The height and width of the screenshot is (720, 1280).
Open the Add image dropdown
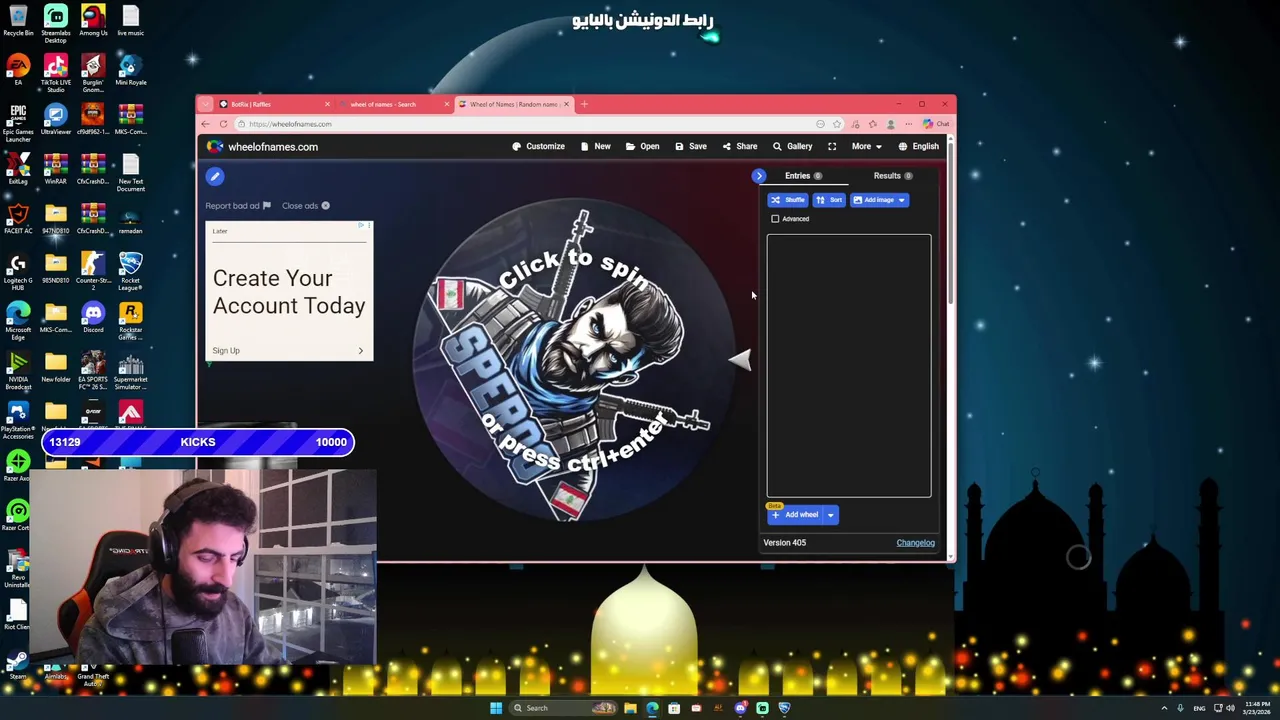[879, 200]
